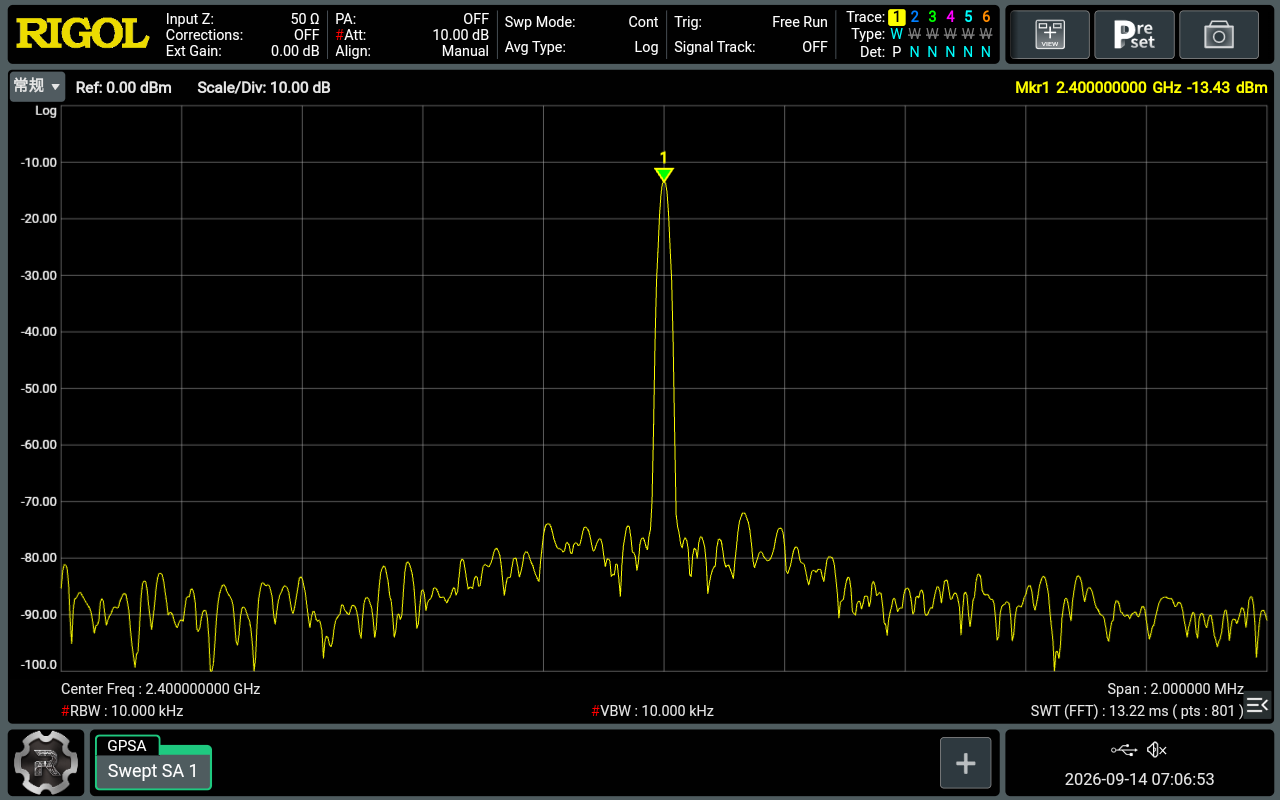Click the Align Manual setting
1280x800 pixels.
pyautogui.click(x=412, y=51)
